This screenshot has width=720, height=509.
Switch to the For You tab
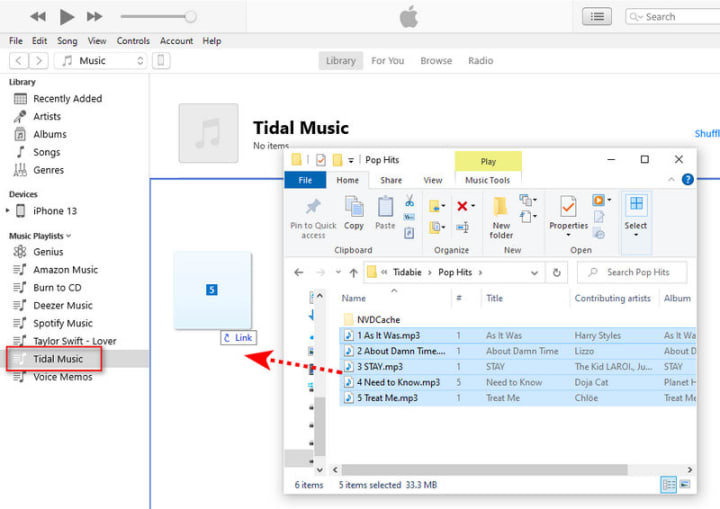(388, 61)
